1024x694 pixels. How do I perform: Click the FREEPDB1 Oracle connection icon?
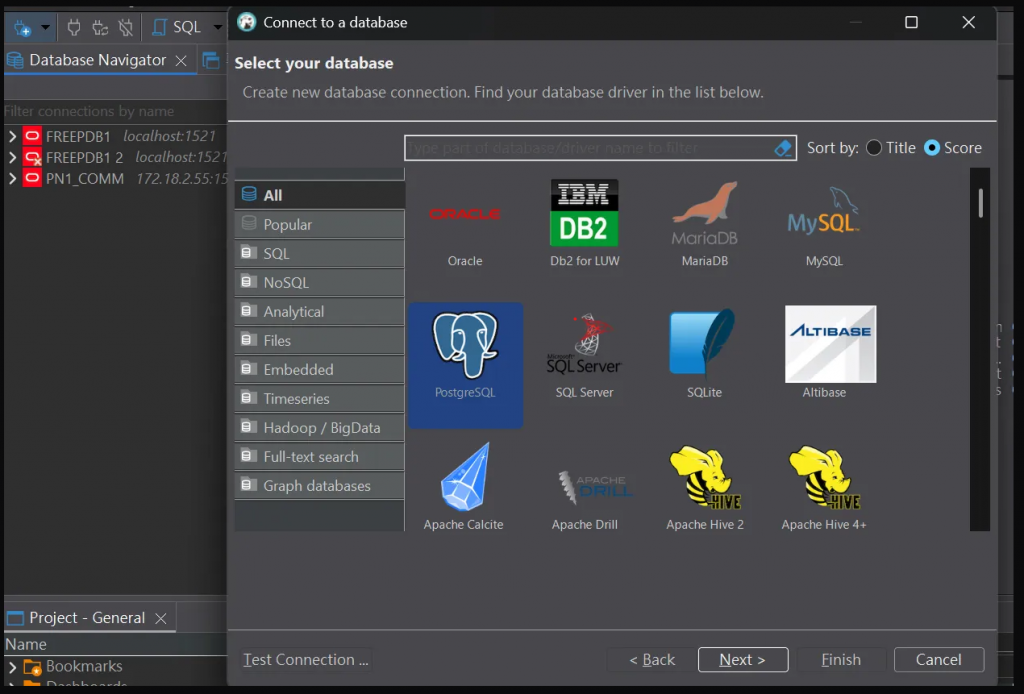click(x=32, y=136)
